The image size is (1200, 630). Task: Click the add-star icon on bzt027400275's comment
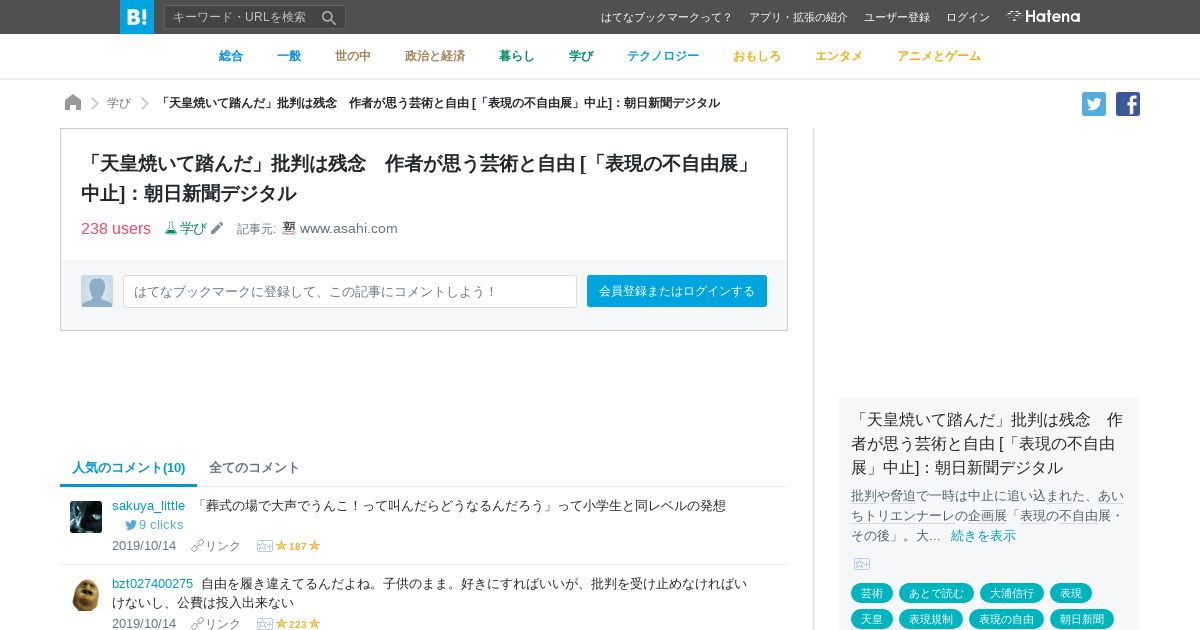pos(265,624)
